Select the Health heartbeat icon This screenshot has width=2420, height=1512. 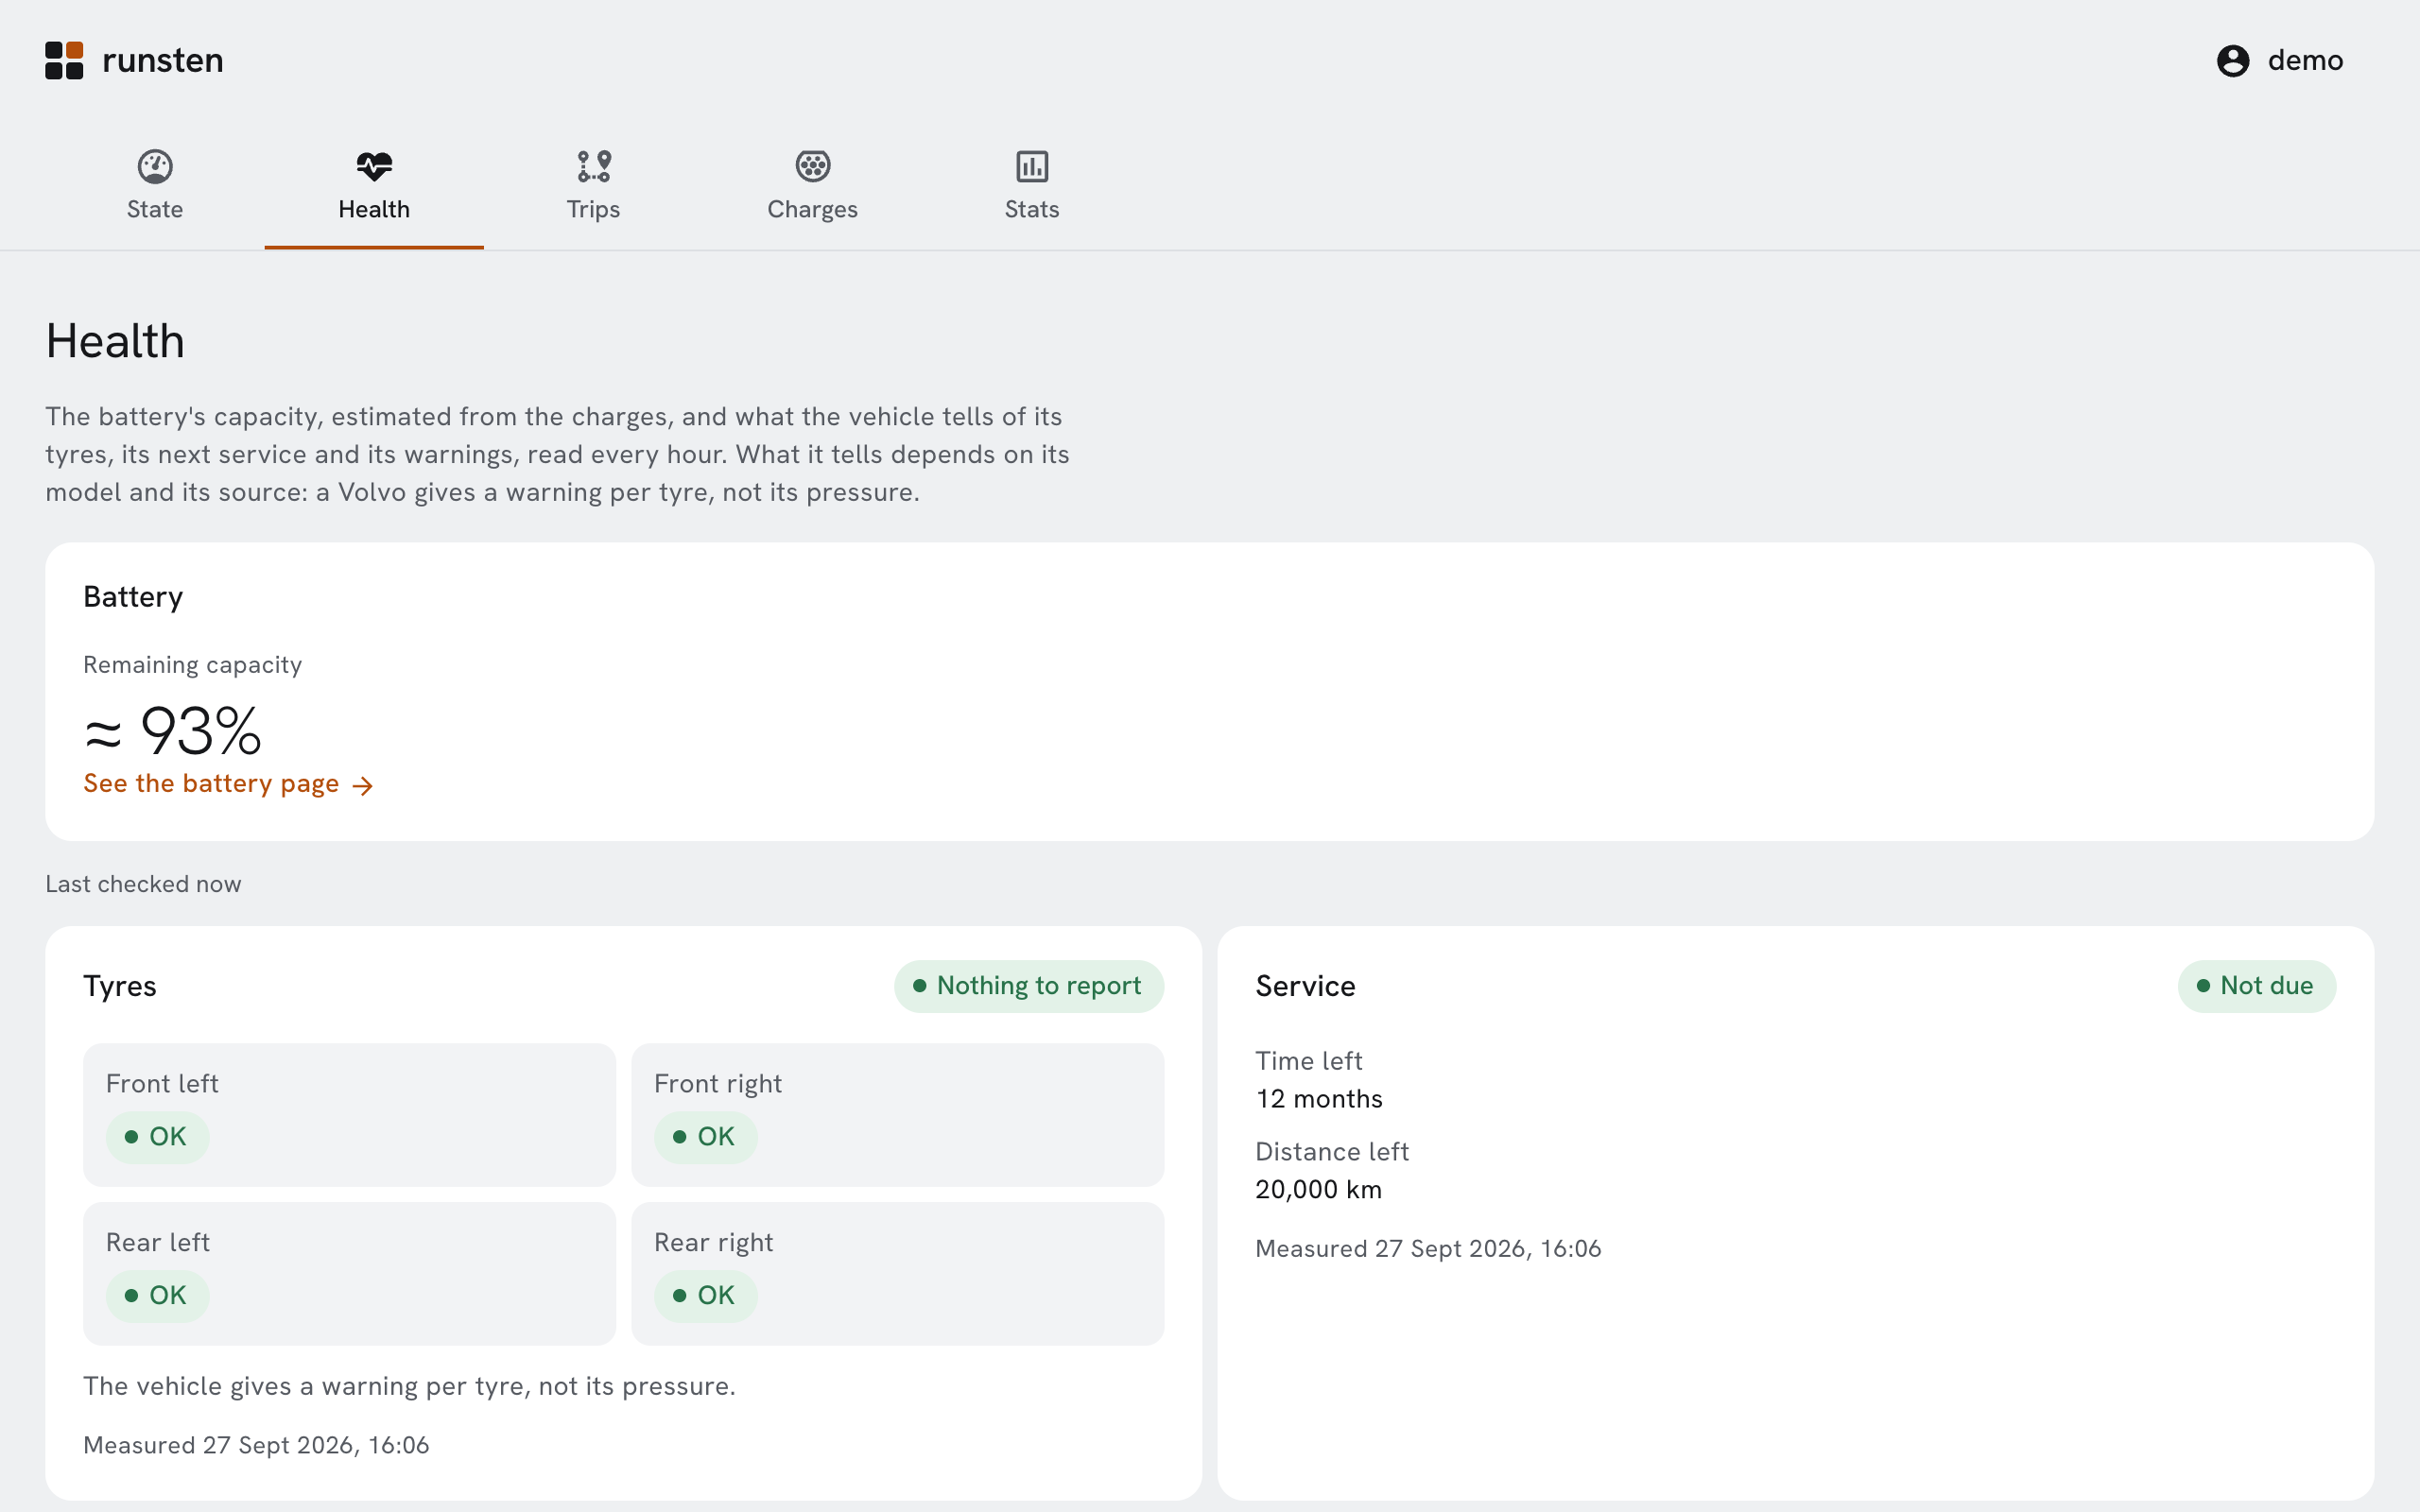coord(374,166)
